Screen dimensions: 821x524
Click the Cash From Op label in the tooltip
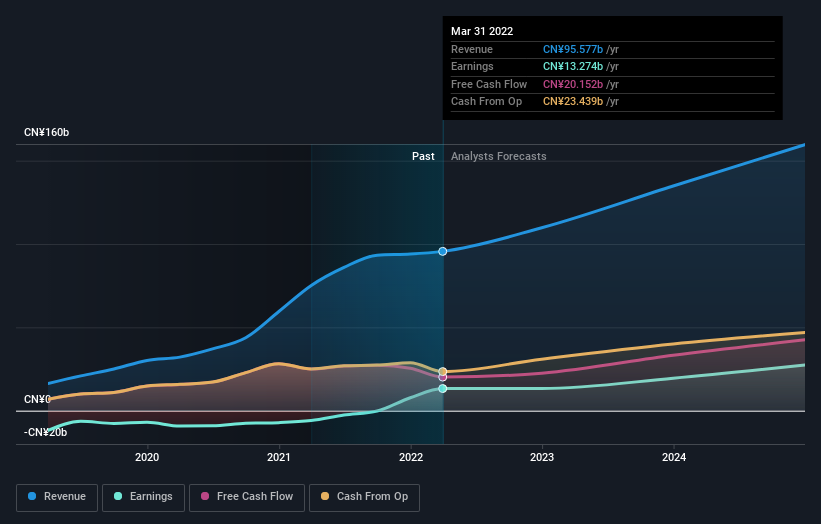(486, 102)
